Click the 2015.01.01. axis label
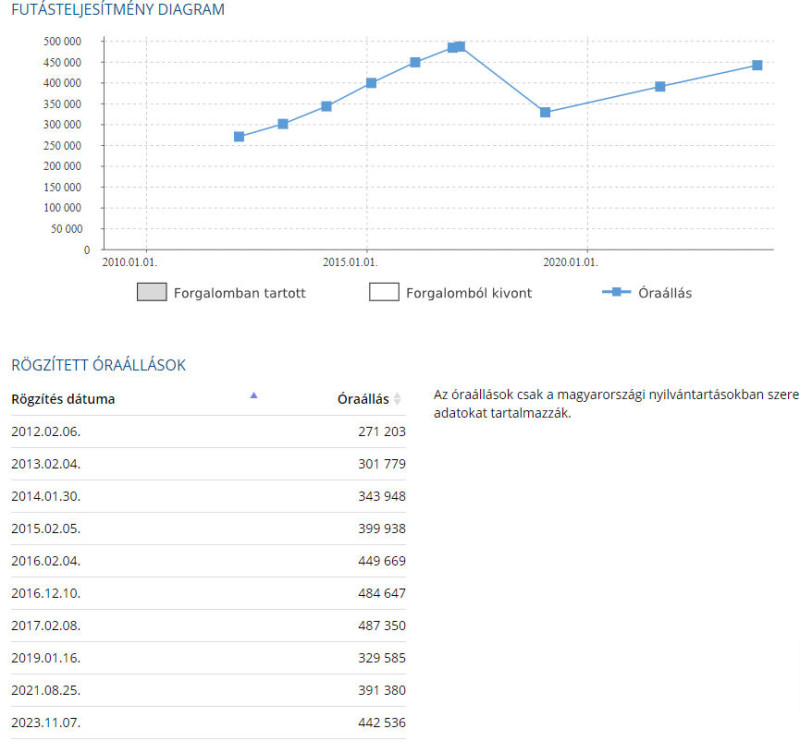The height and width of the screenshot is (741, 800). tap(350, 262)
